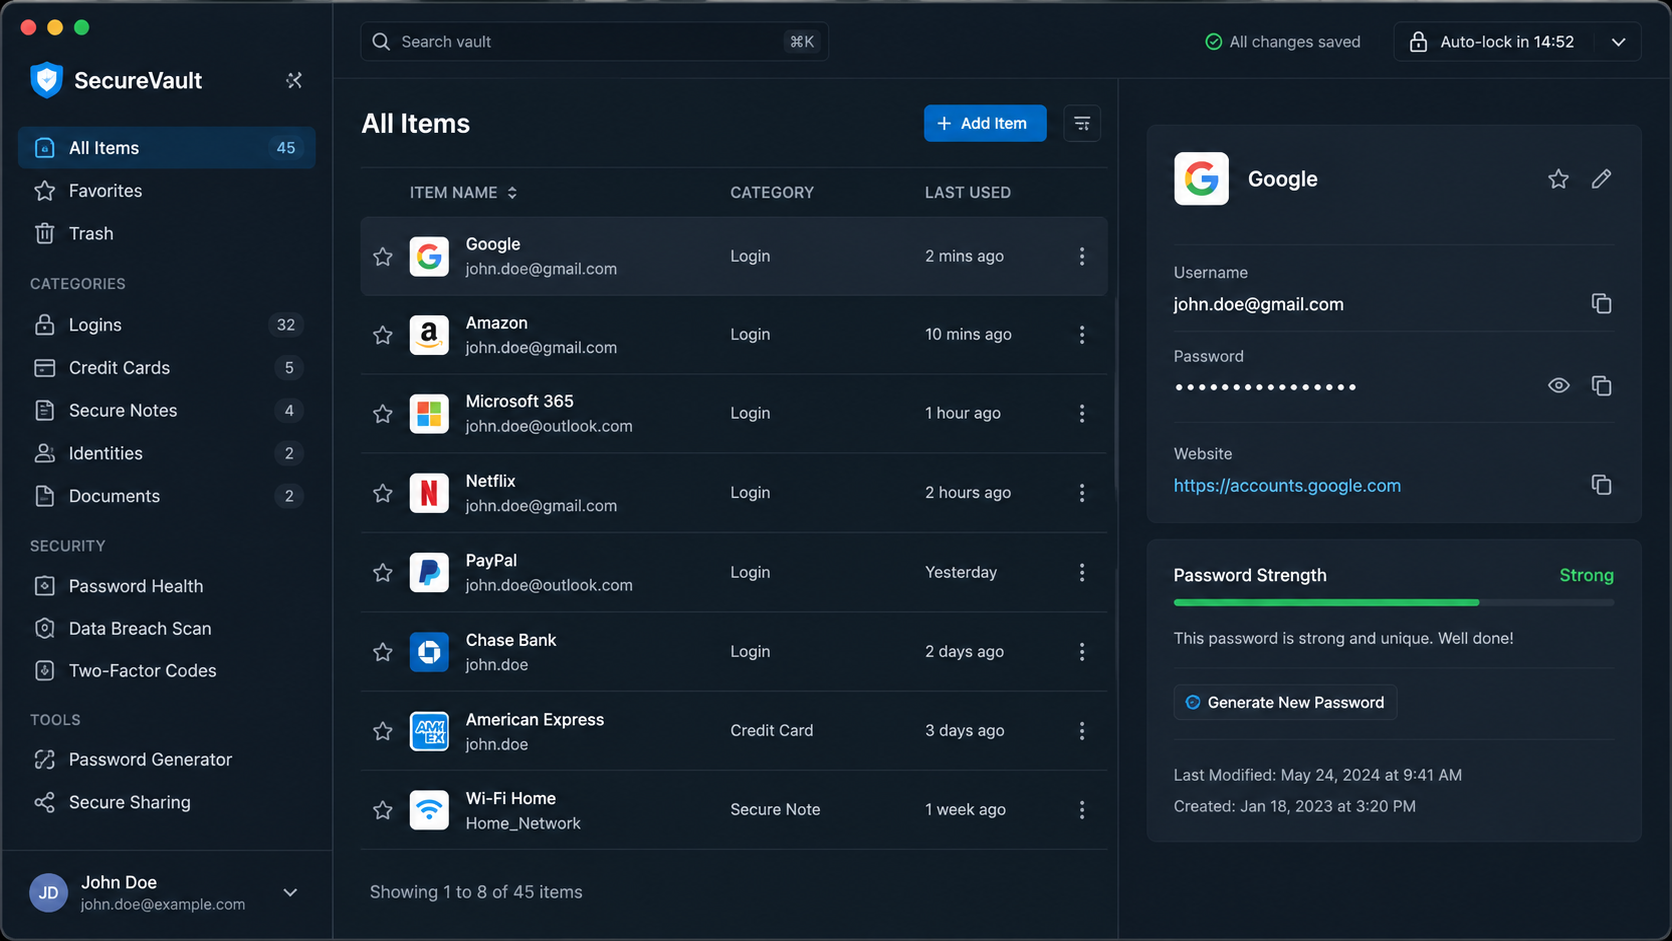1672x941 pixels.
Task: Favorite the Google item in details panel
Action: (x=1558, y=178)
